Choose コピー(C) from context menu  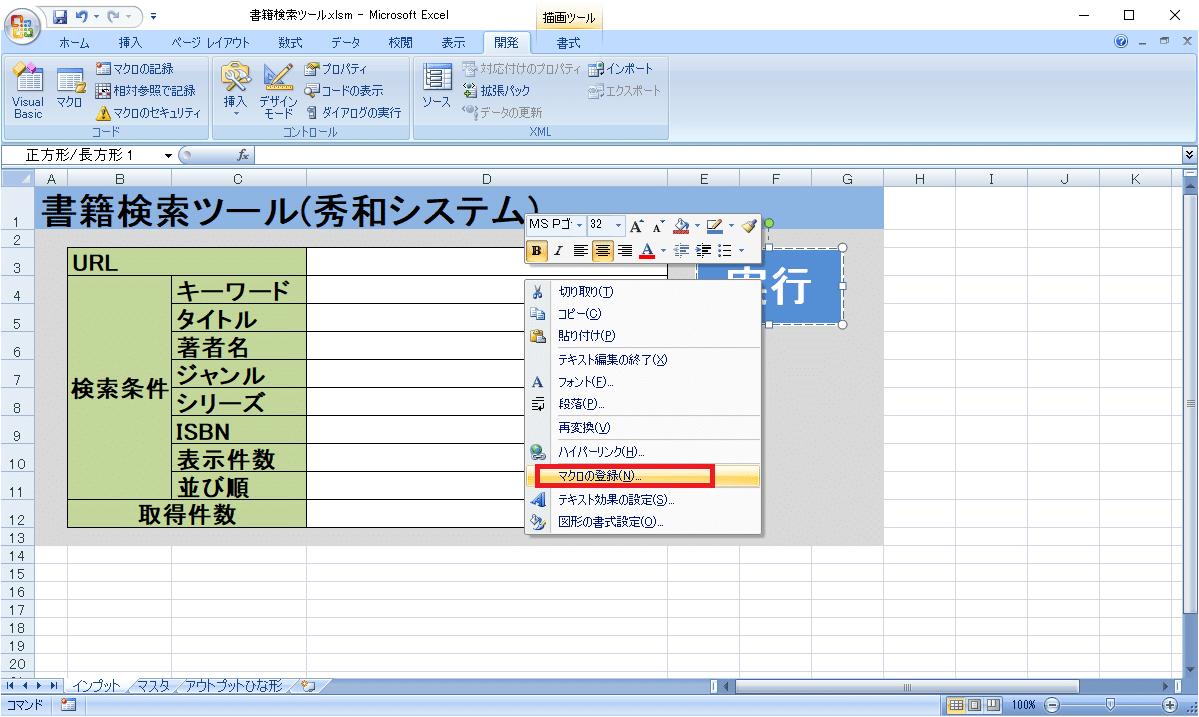642,314
